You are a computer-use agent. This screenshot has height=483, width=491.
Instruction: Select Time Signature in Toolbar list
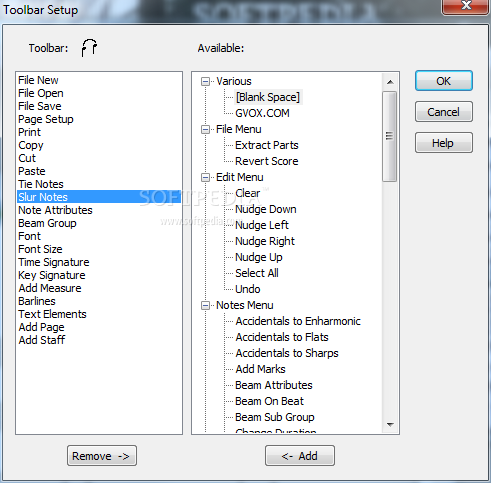pyautogui.click(x=99, y=262)
